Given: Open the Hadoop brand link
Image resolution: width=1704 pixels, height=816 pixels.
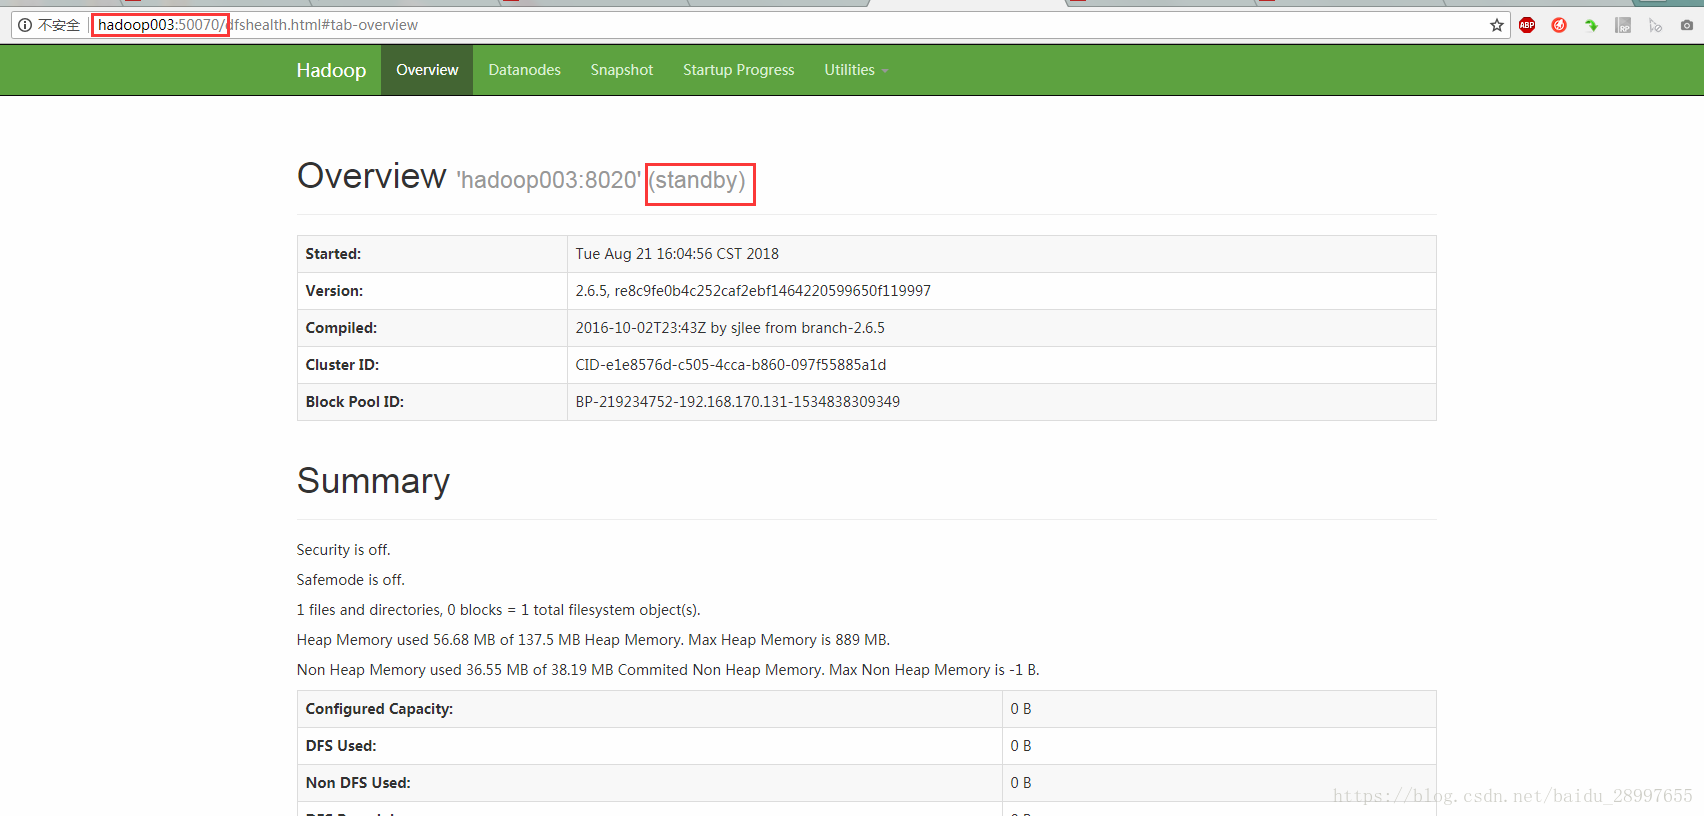Looking at the screenshot, I should click(x=331, y=70).
